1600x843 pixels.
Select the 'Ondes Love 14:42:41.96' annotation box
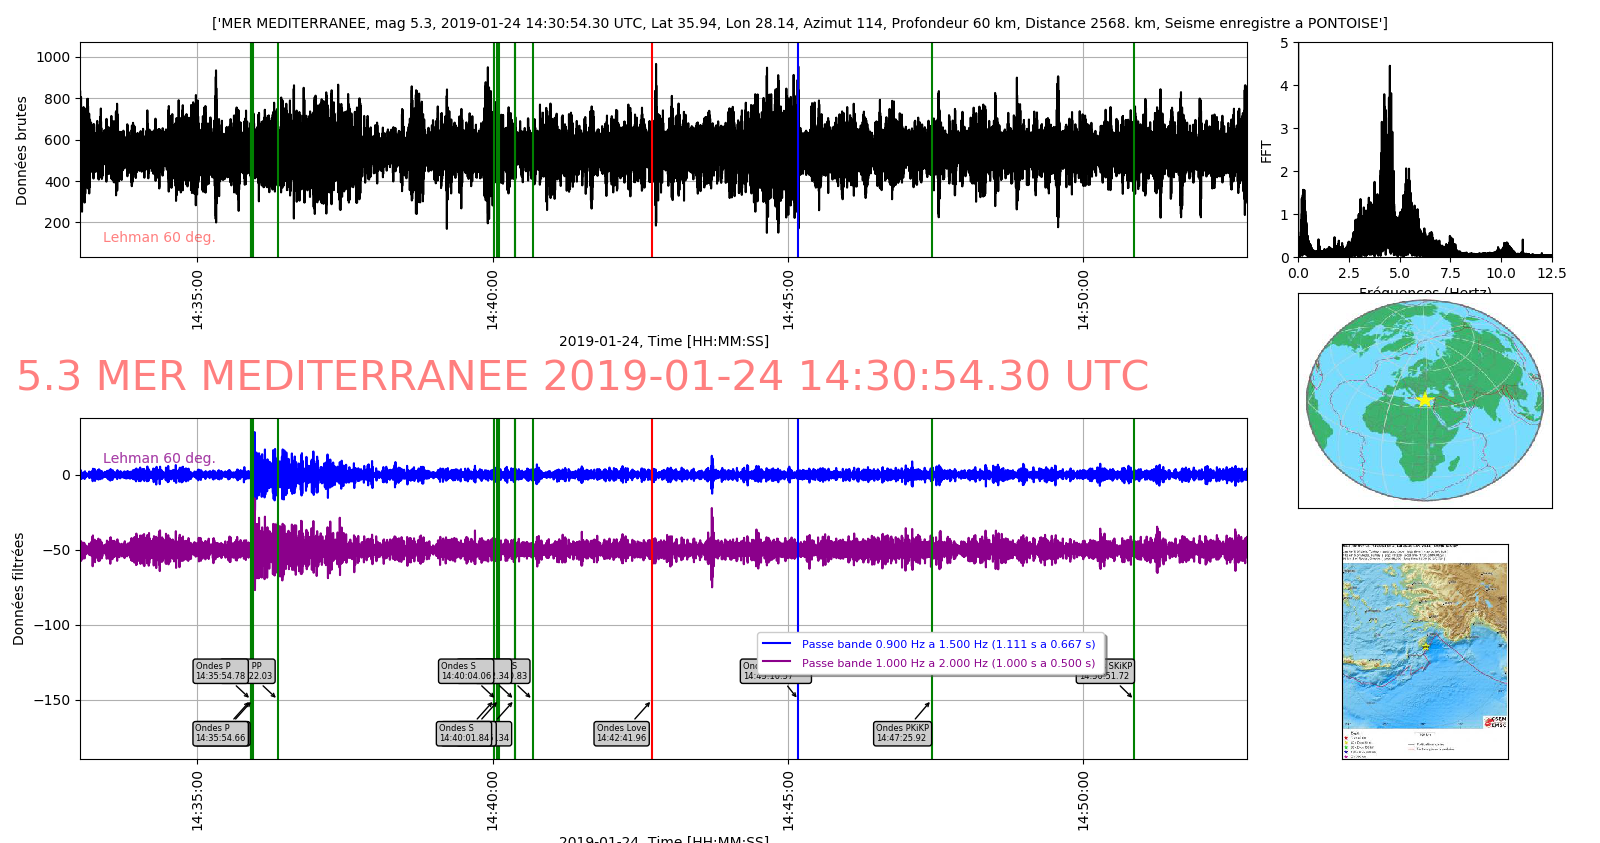[x=621, y=733]
